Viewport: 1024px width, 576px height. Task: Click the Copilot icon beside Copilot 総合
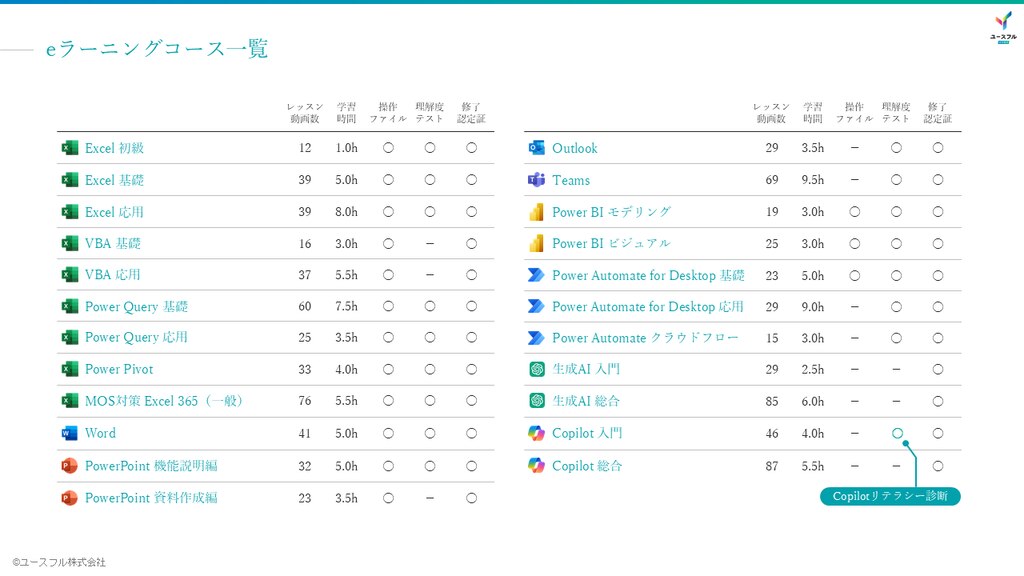click(536, 466)
